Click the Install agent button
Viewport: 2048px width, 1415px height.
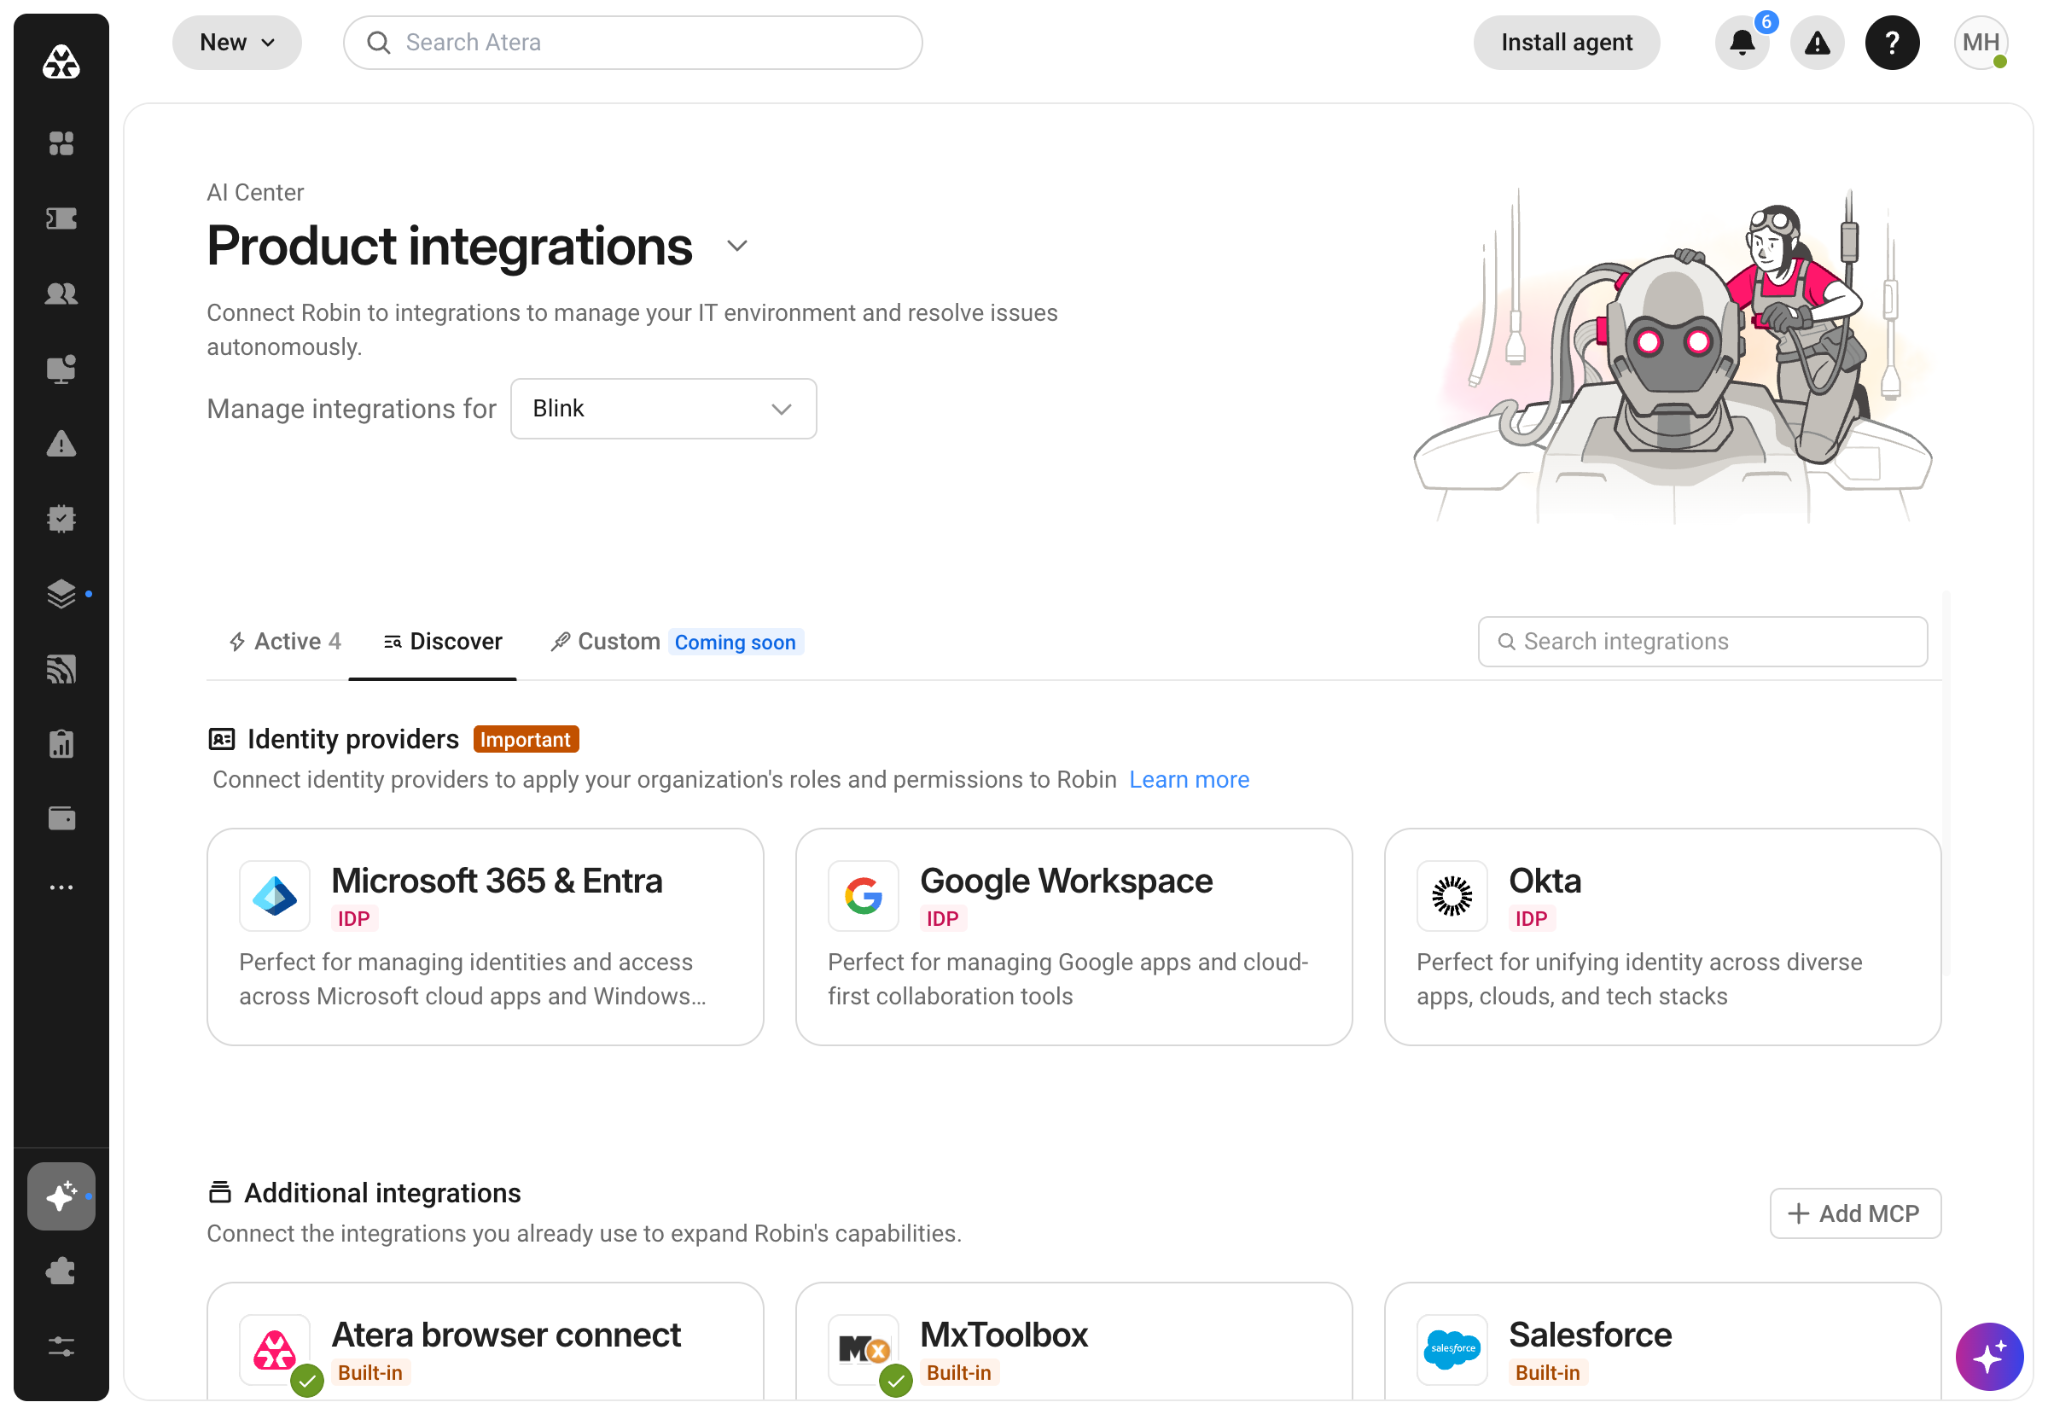pos(1566,43)
